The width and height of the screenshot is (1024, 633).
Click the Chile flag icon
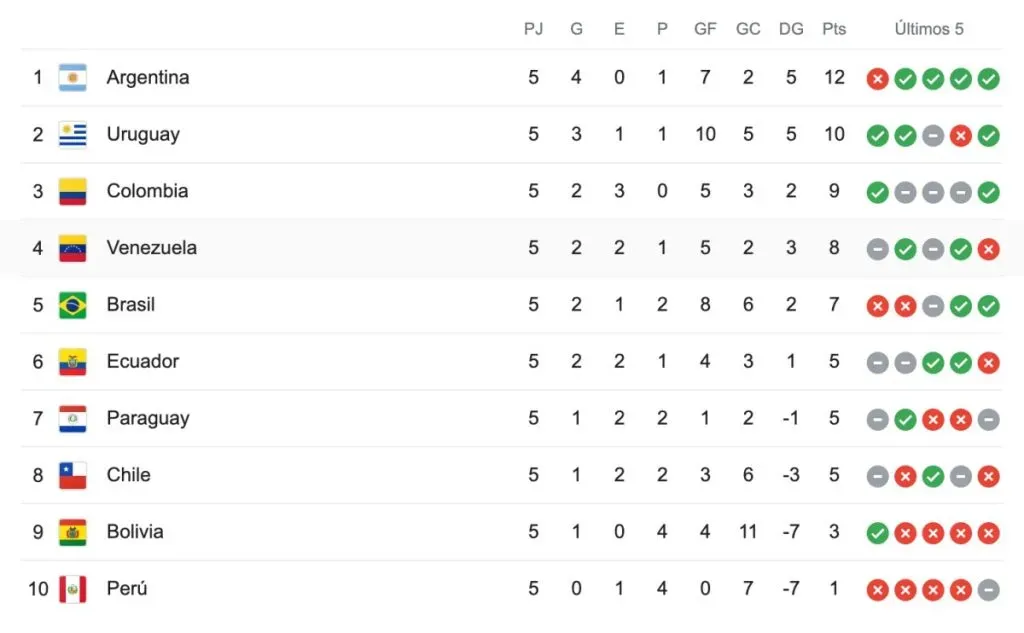point(73,475)
